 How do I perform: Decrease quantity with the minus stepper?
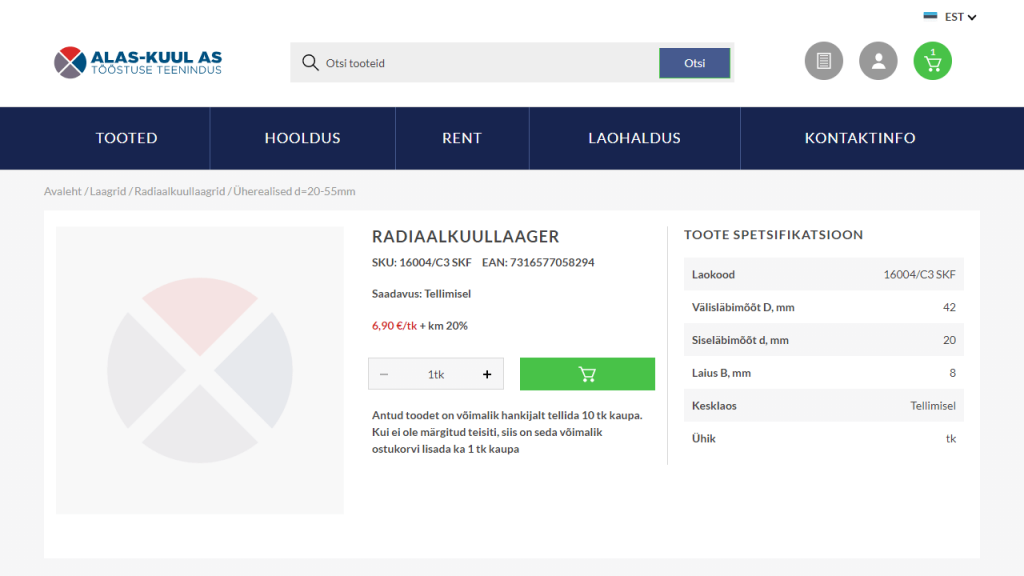pyautogui.click(x=383, y=373)
